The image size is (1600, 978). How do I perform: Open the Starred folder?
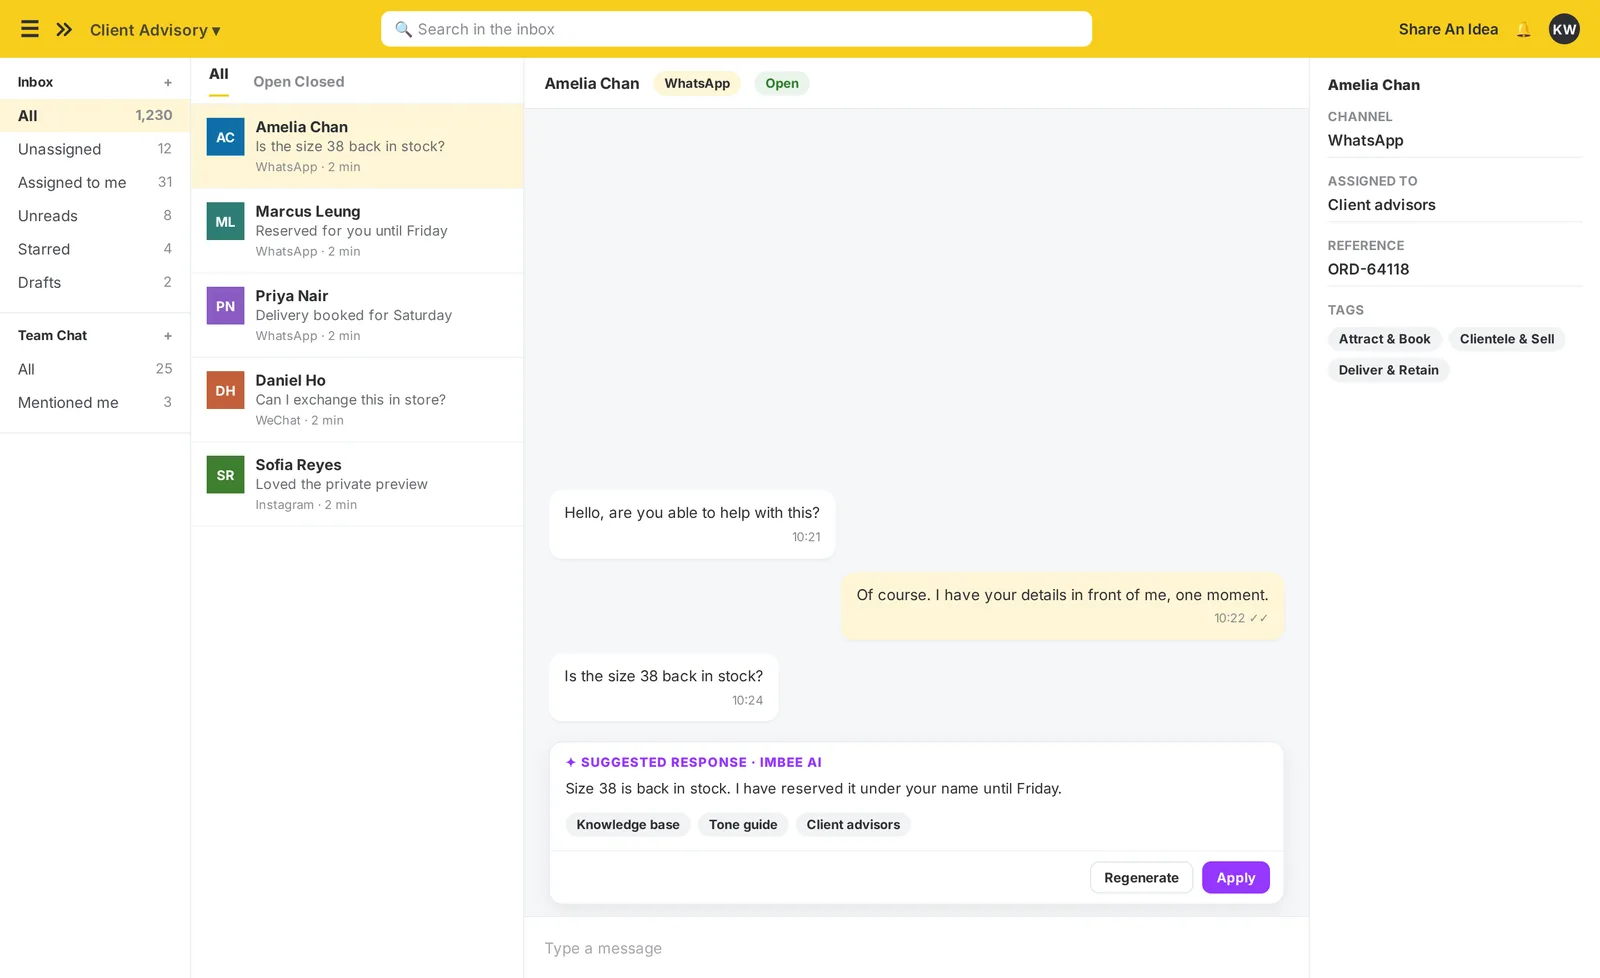[95, 249]
